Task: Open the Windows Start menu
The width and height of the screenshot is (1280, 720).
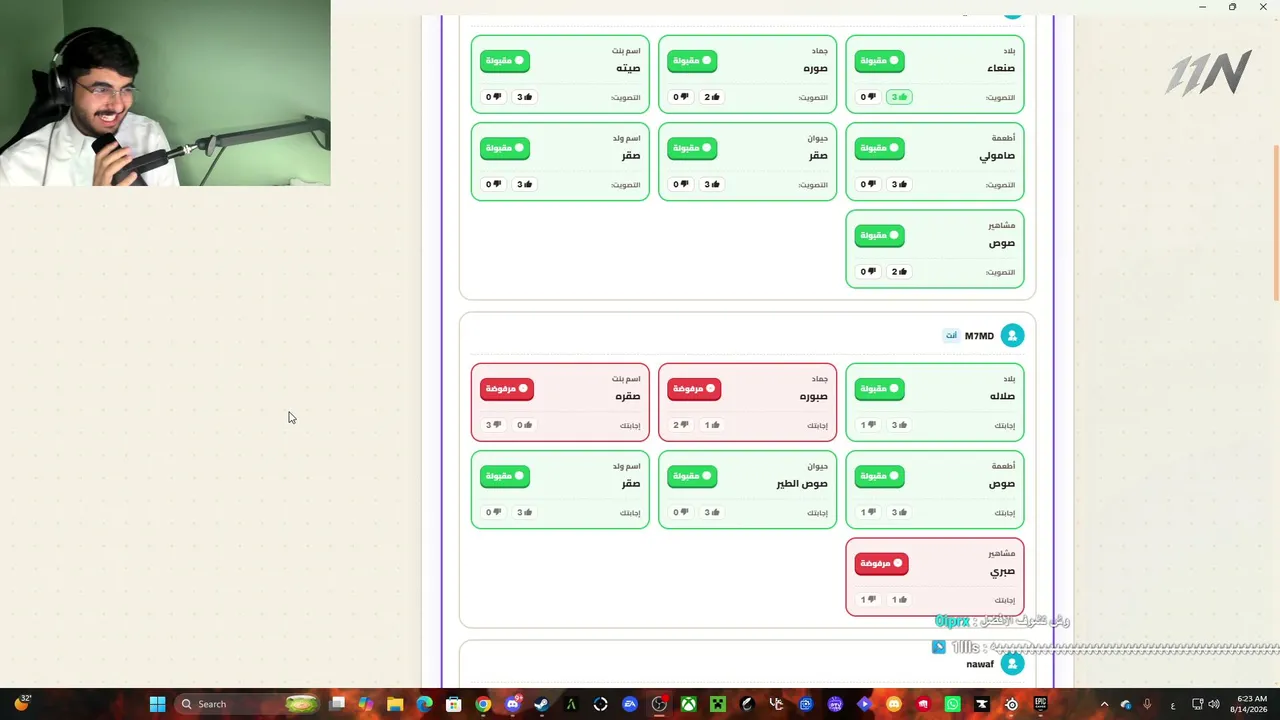Action: (157, 704)
